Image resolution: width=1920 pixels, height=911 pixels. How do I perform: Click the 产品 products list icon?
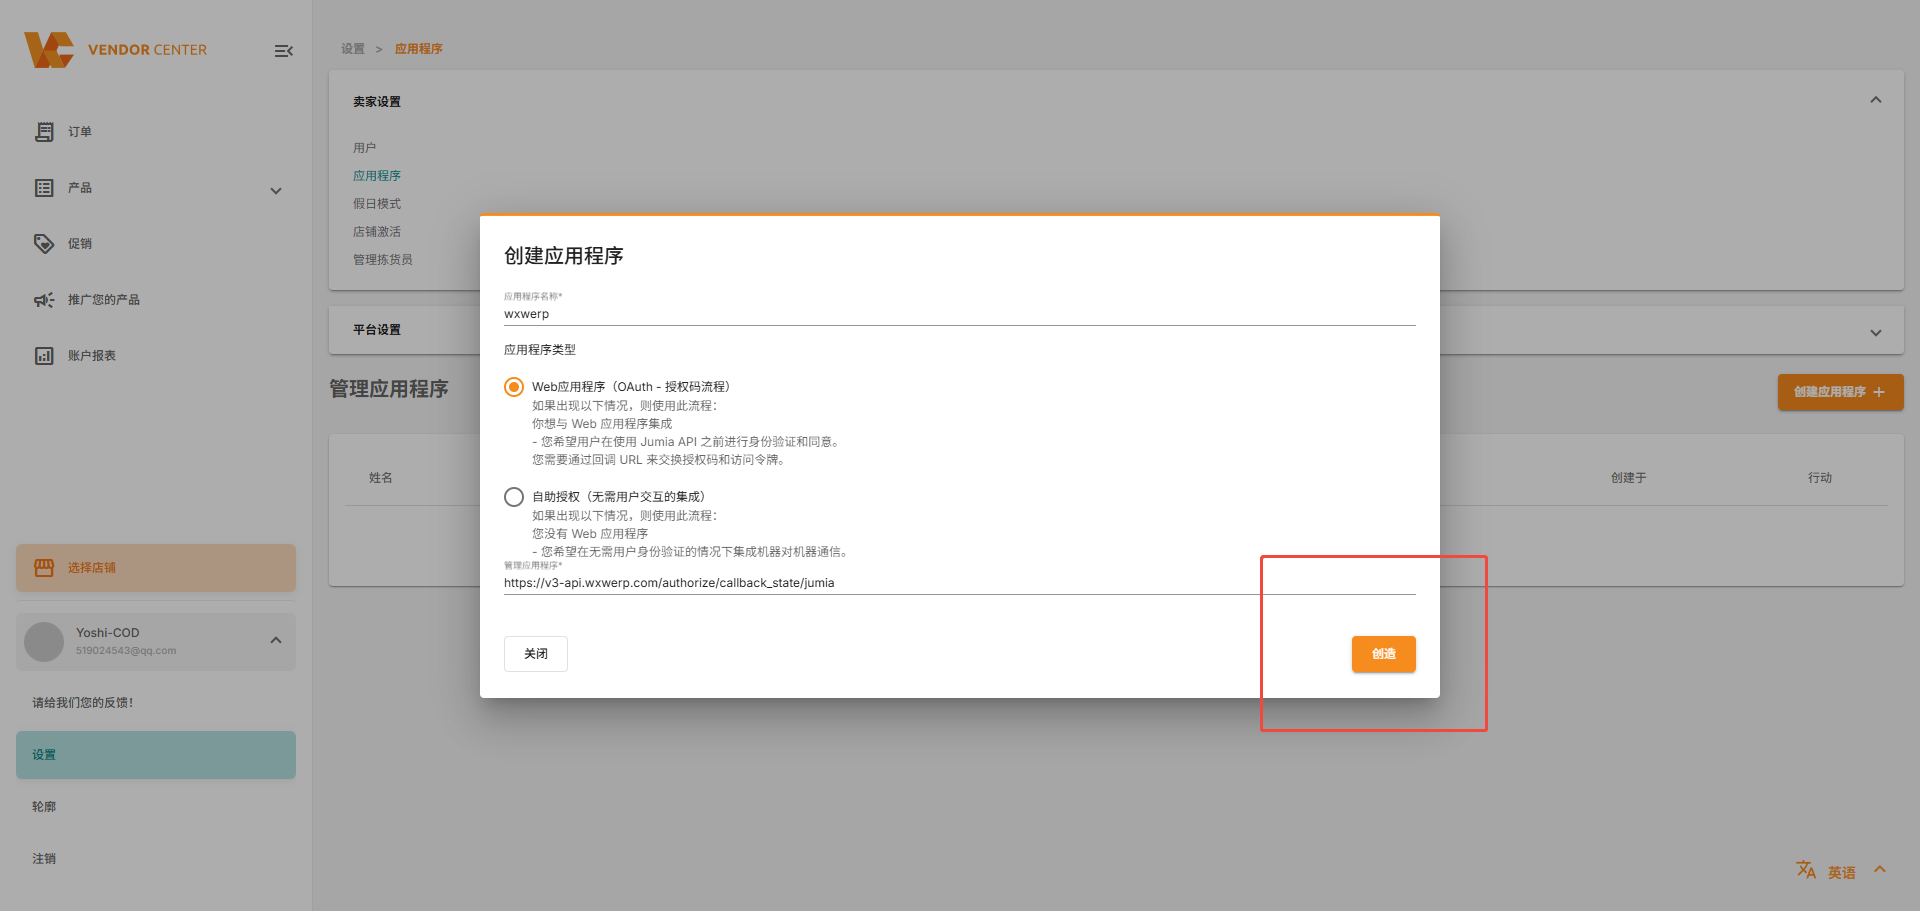point(44,188)
